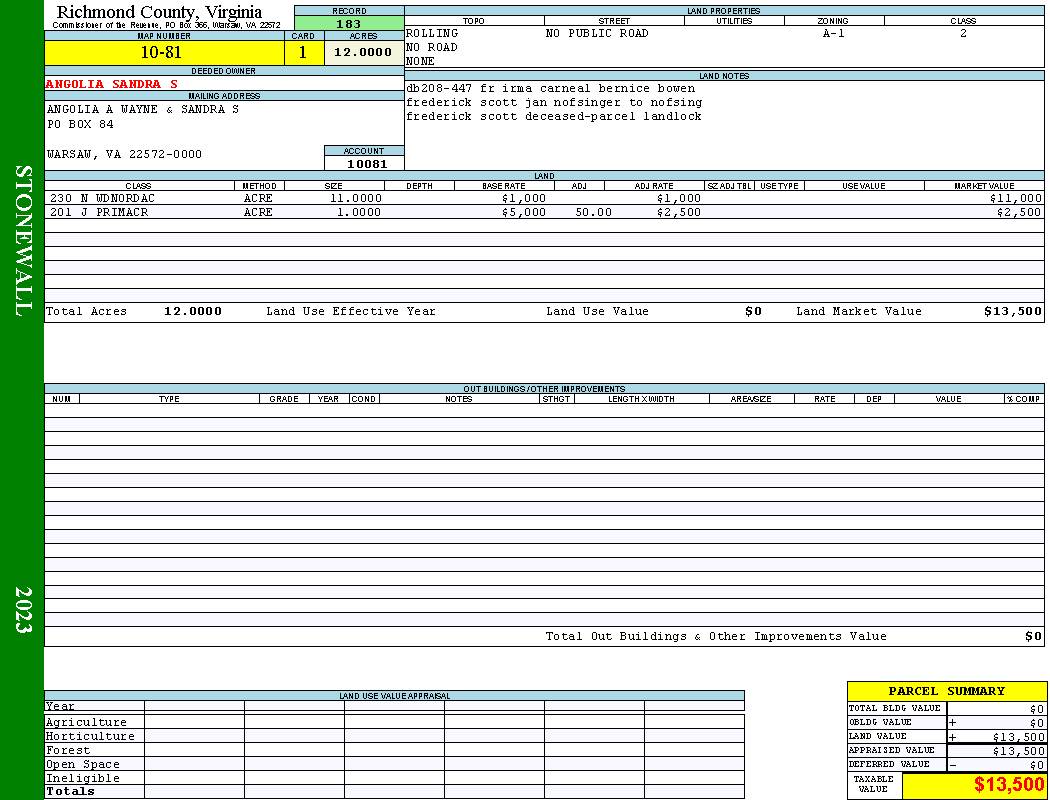This screenshot has height=800, width=1050.
Task: Select size 11.0000 in land table
Action: [356, 198]
